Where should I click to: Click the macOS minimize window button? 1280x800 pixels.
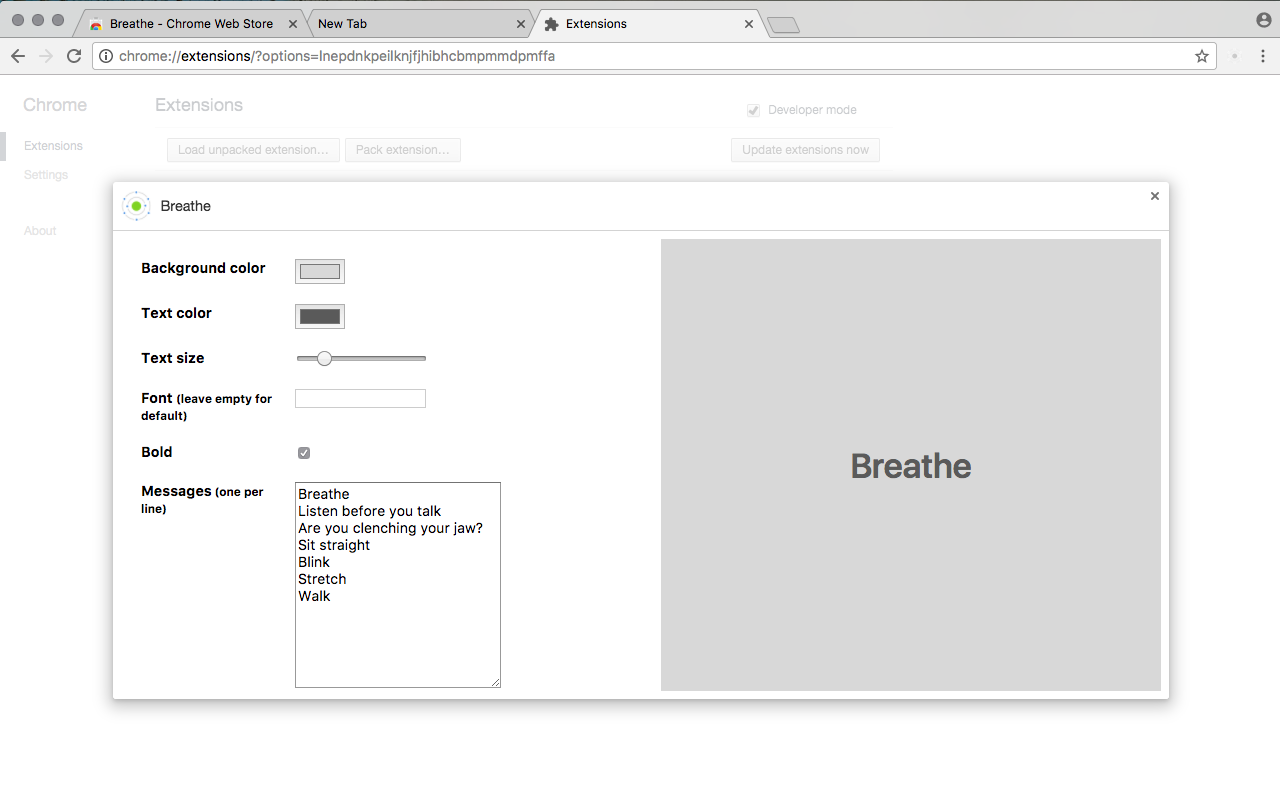pyautogui.click(x=38, y=20)
